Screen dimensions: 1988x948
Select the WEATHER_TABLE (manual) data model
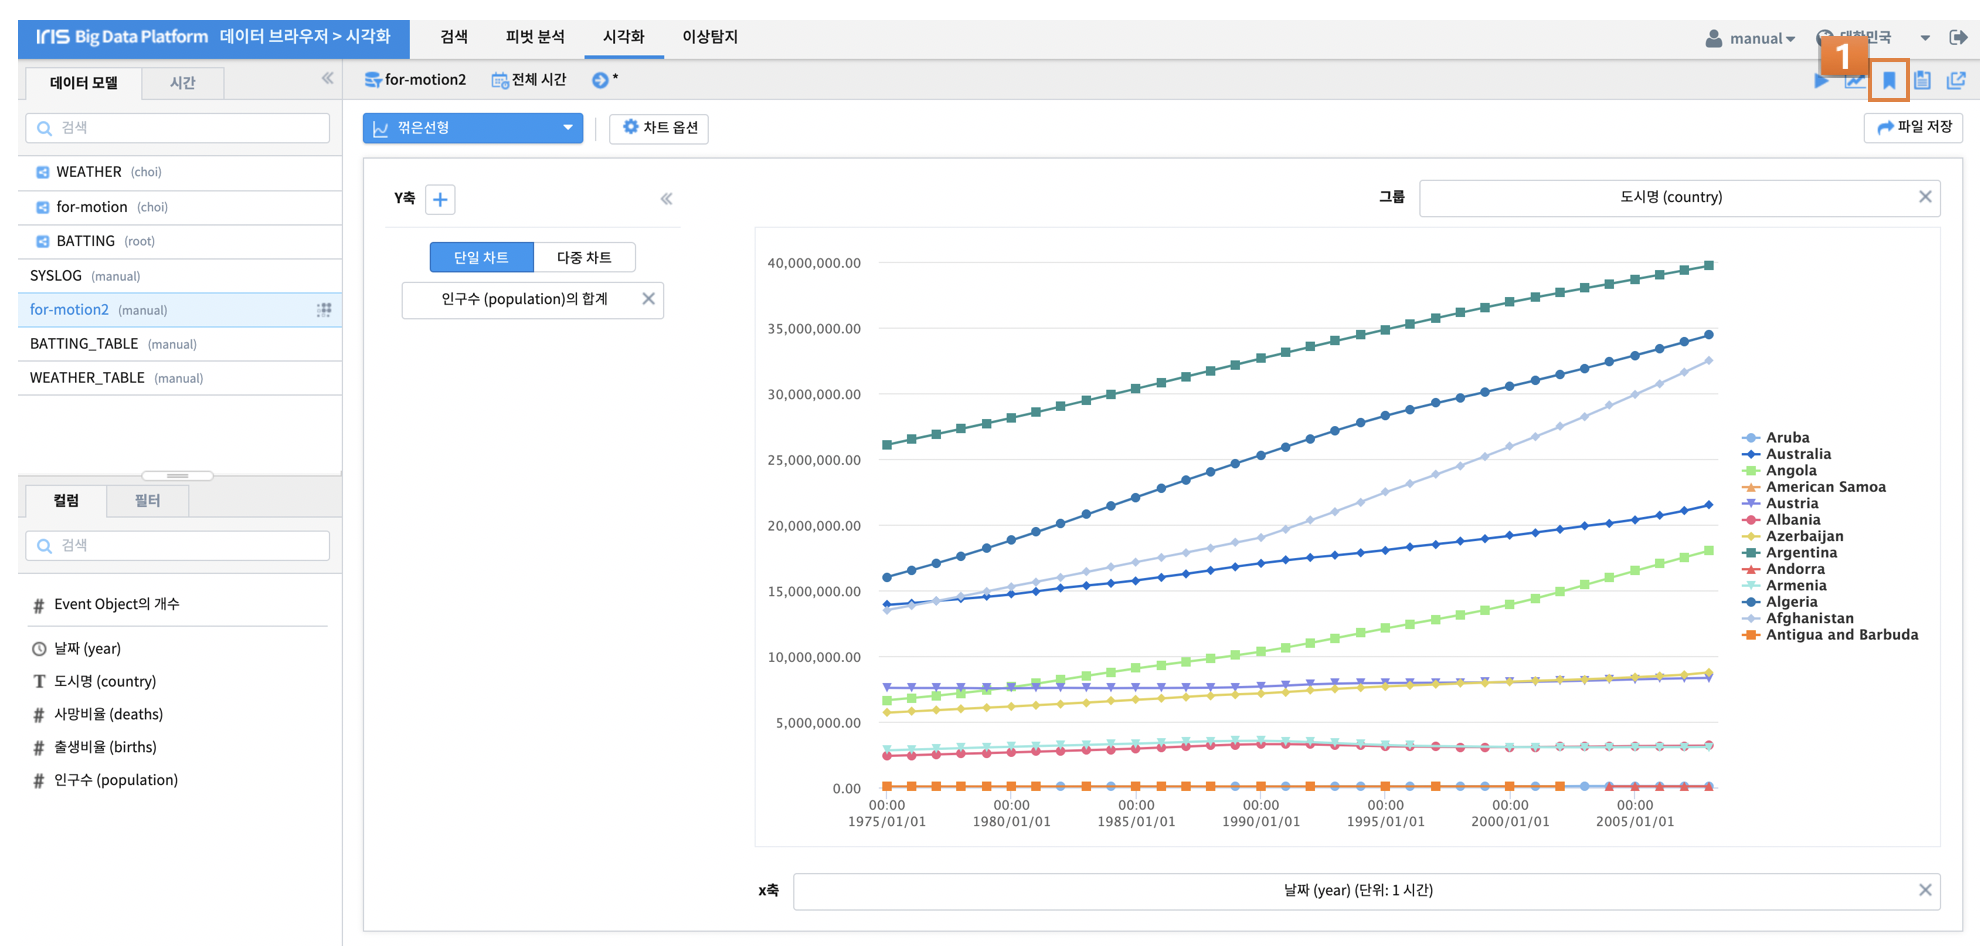pos(180,378)
